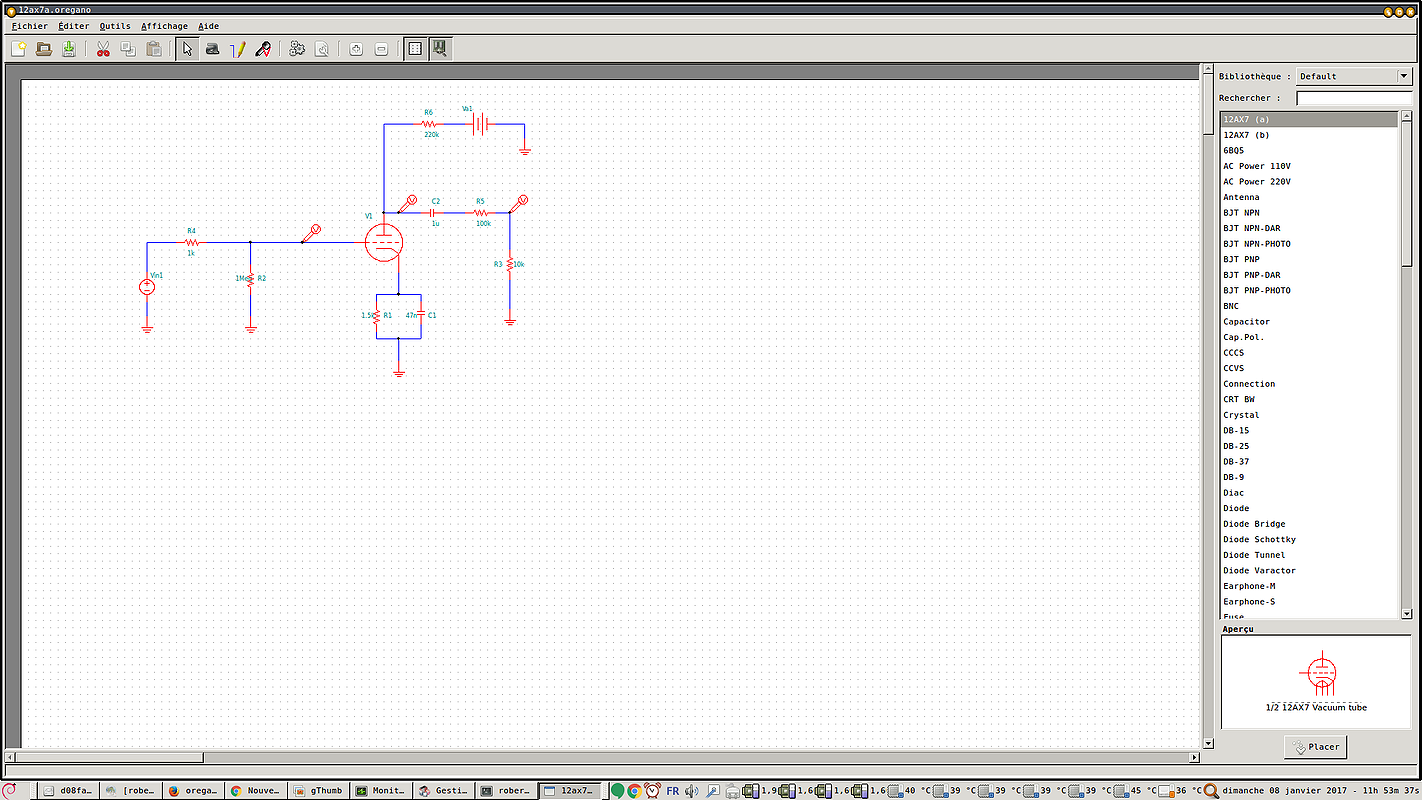Image resolution: width=1422 pixels, height=800 pixels.
Task: Open the Aide menu
Action: 208,26
